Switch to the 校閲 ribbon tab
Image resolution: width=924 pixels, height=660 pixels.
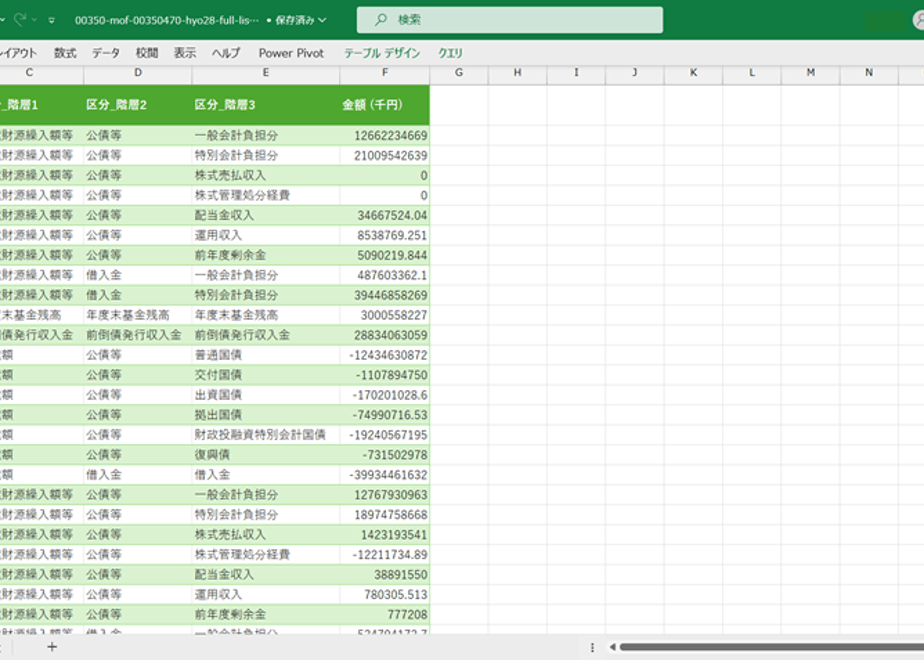pos(147,53)
